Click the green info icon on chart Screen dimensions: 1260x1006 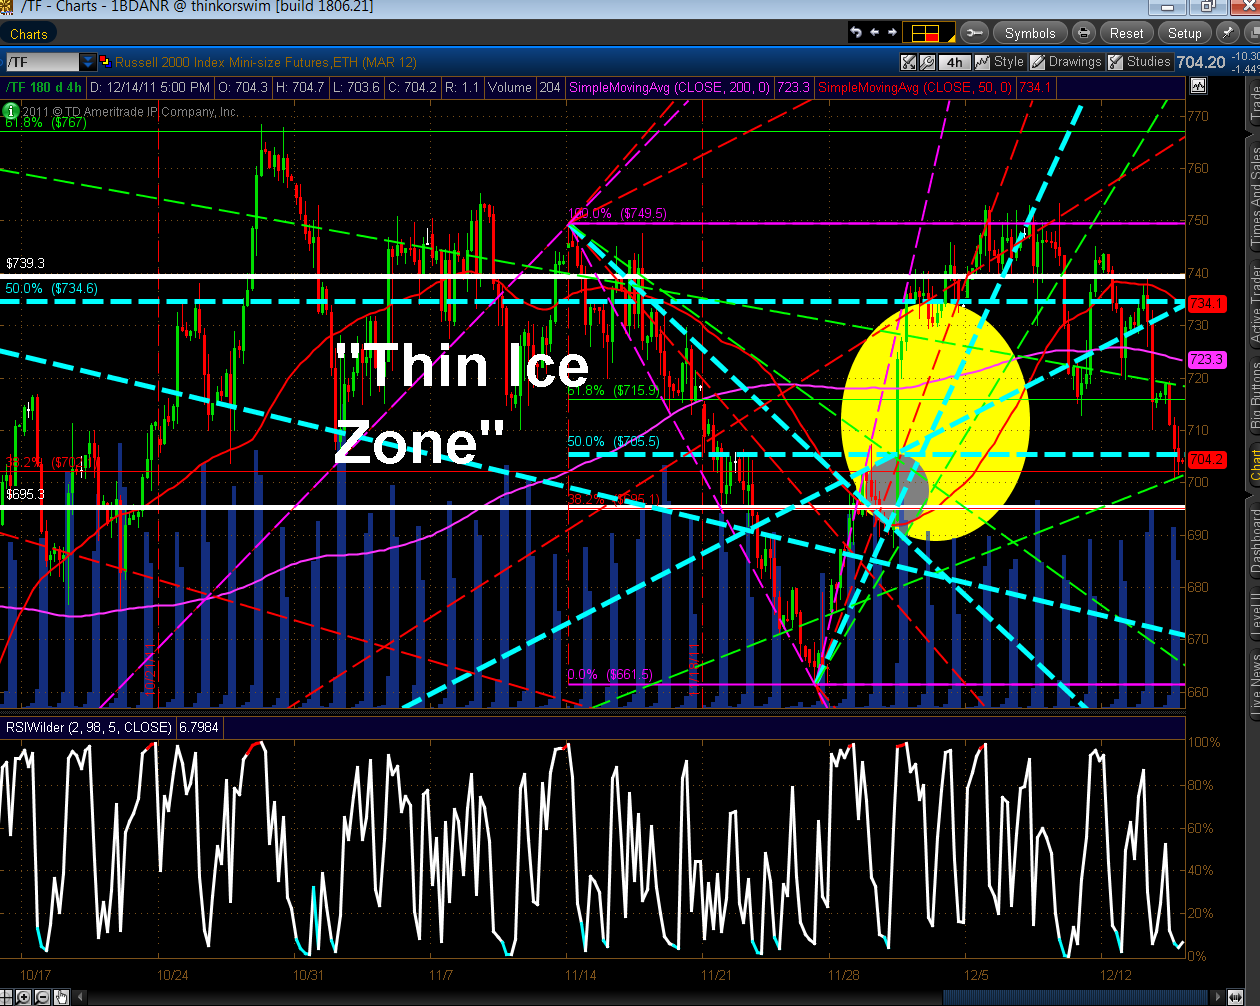tap(11, 111)
